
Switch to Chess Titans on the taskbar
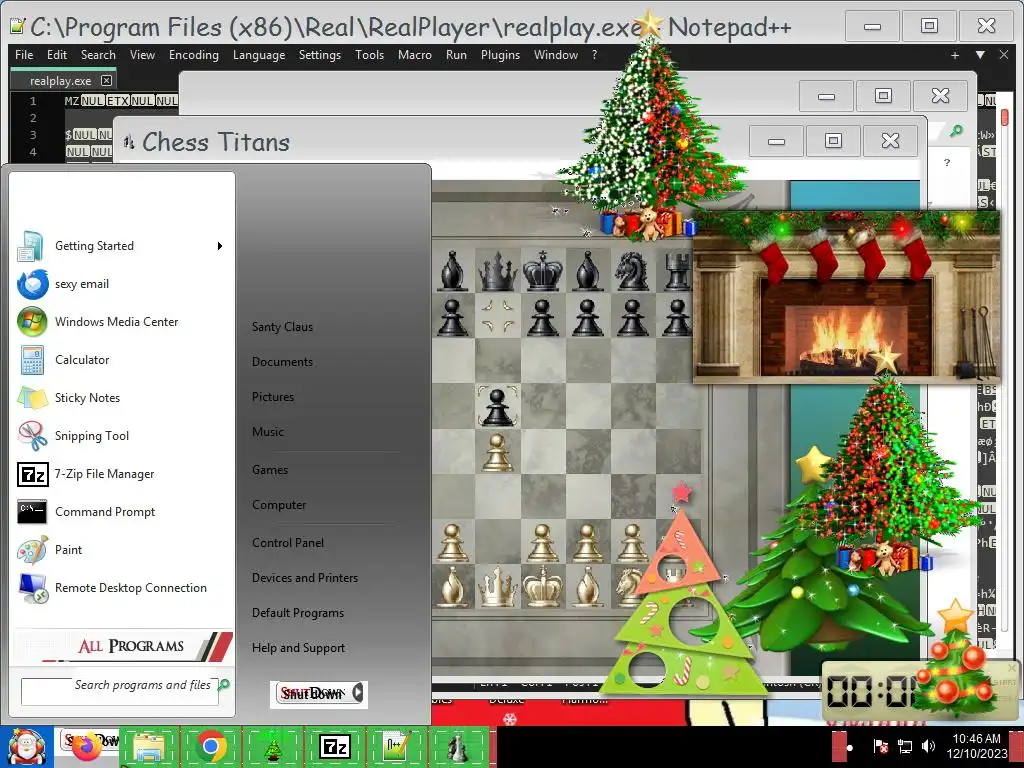tap(458, 747)
